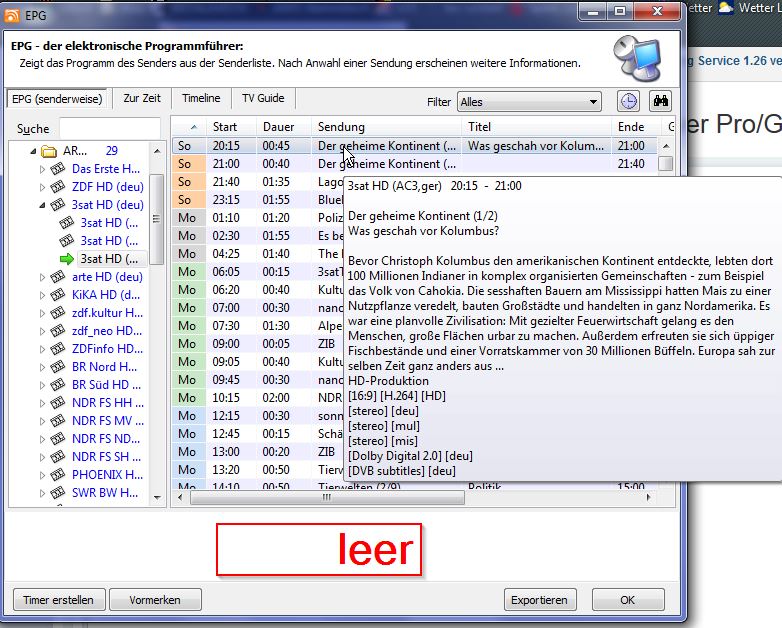Click the film icon beside PHOENIX HD

pyautogui.click(x=60, y=475)
